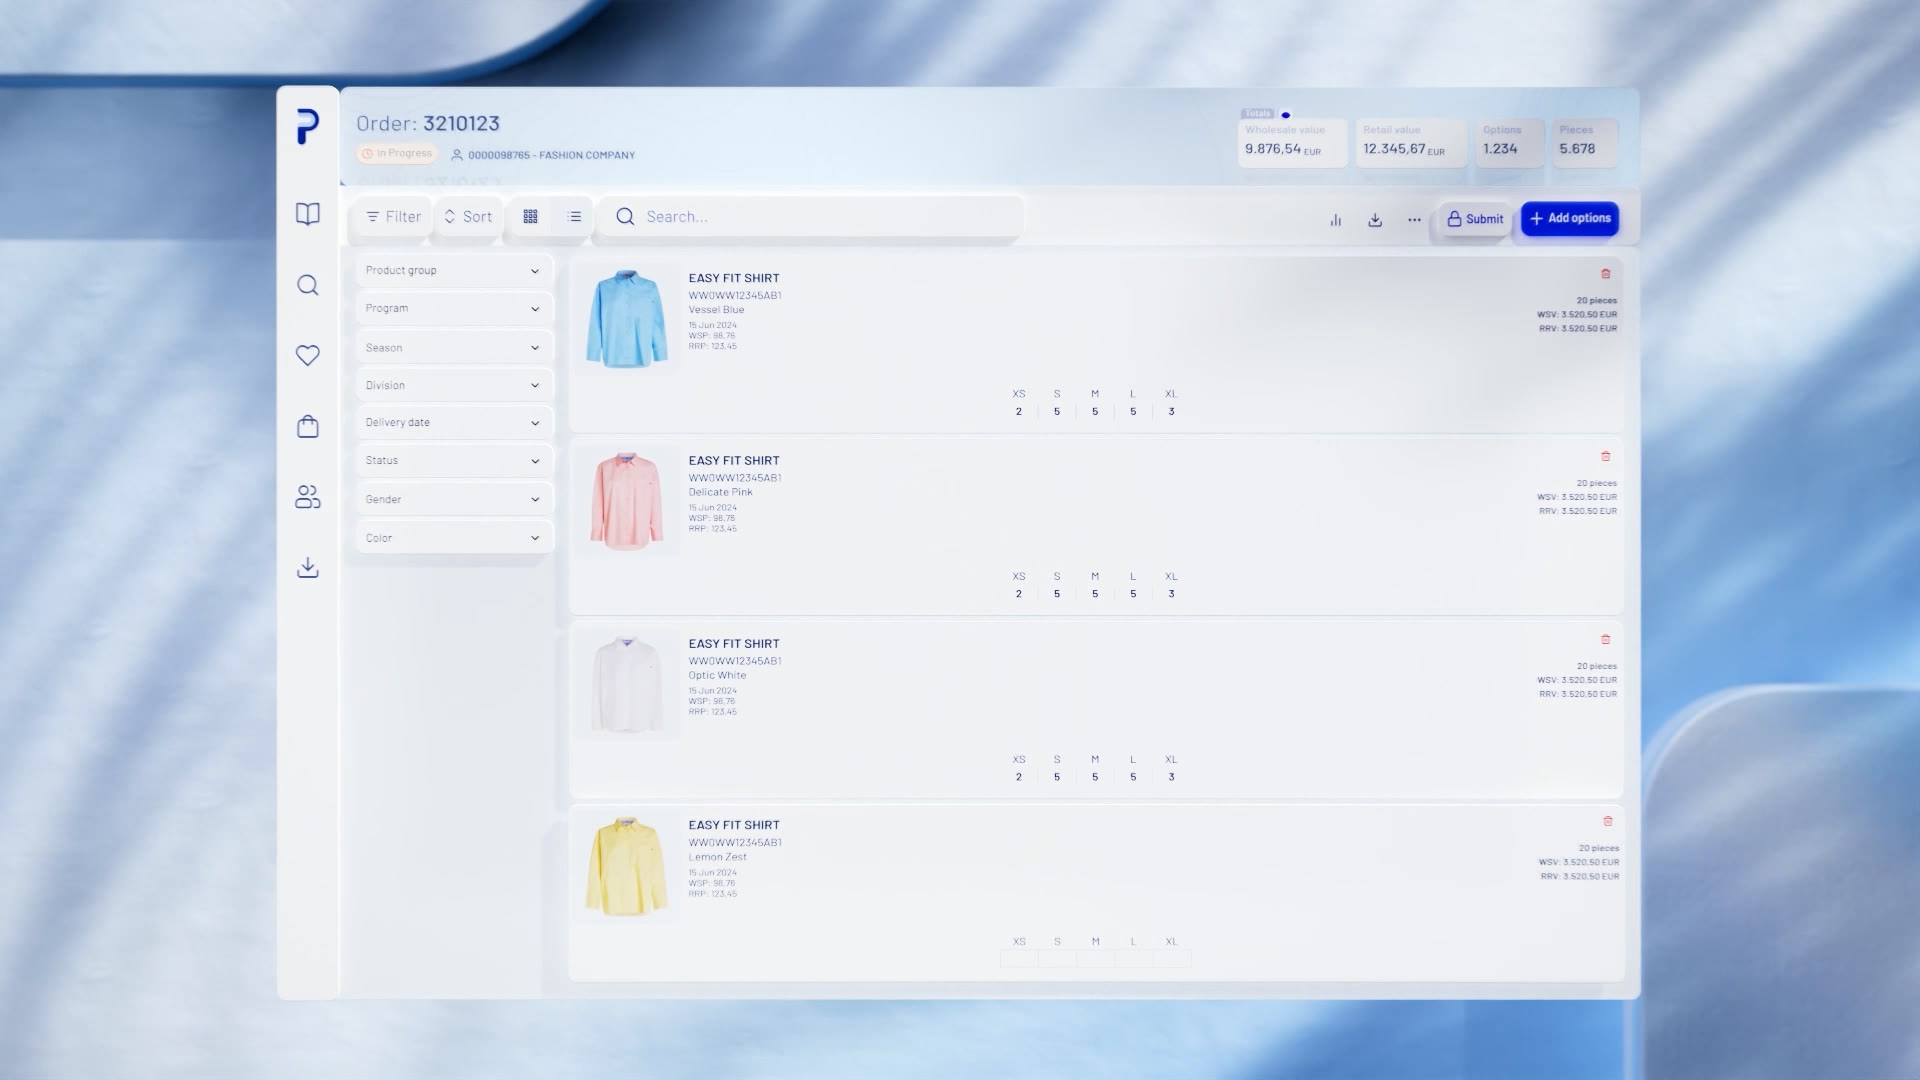
Task: Open the Lemon Zest shirt thumbnail
Action: point(627,866)
